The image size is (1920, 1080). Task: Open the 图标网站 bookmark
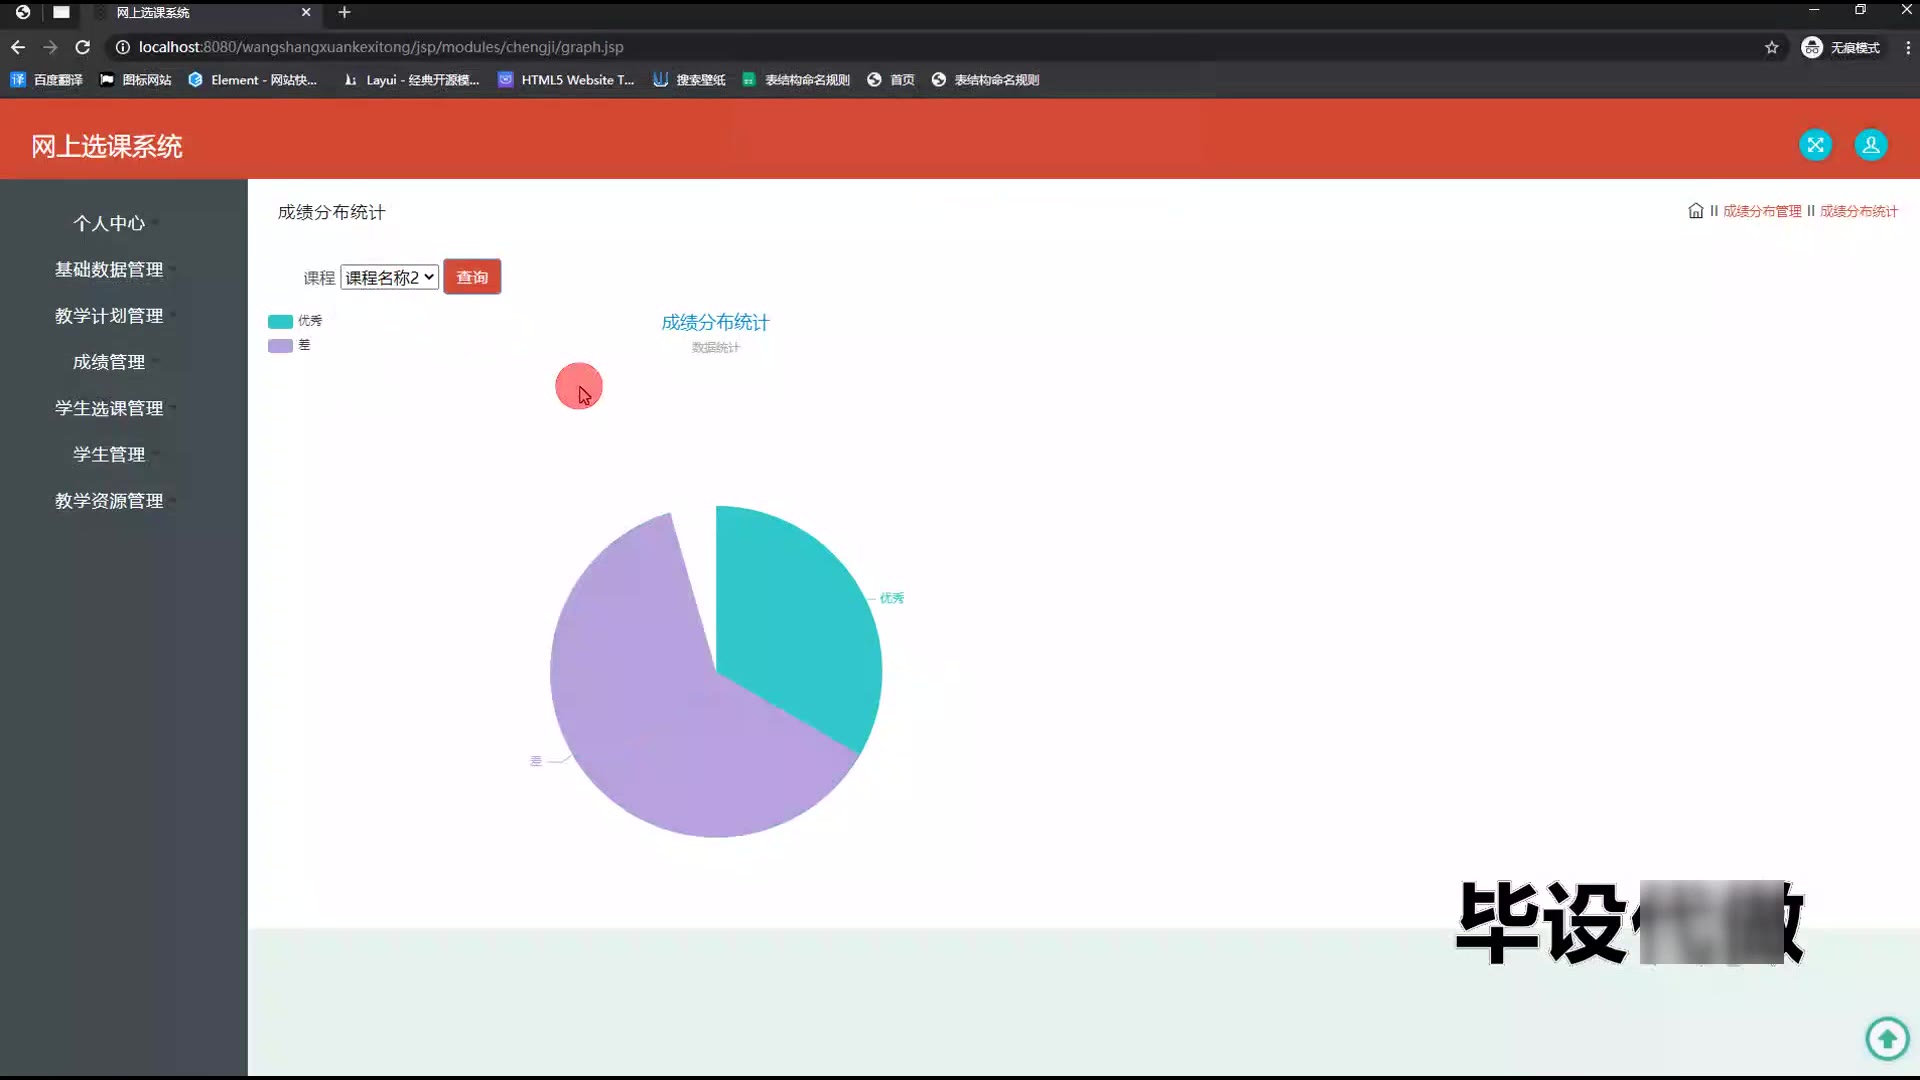(x=136, y=80)
